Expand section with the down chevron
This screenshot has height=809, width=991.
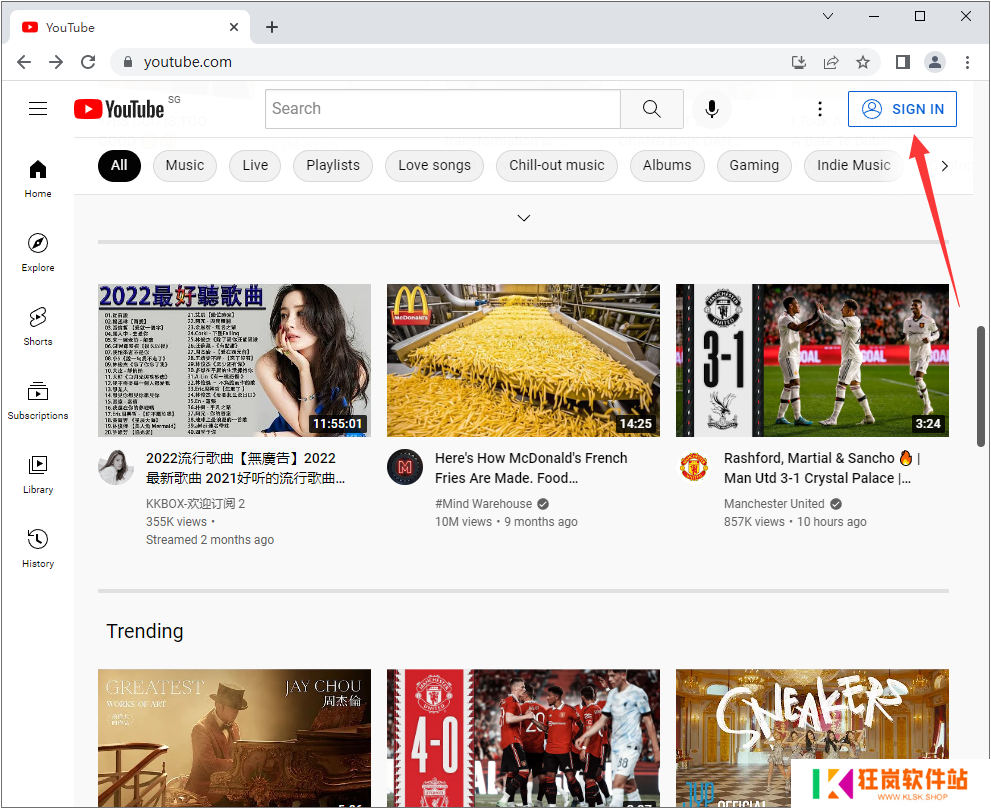pos(523,218)
